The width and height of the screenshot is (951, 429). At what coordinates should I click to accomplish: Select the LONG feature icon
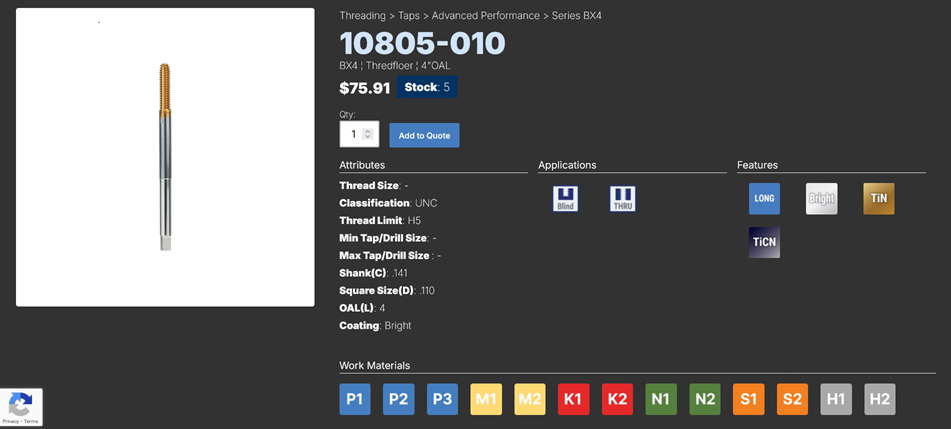tap(764, 199)
